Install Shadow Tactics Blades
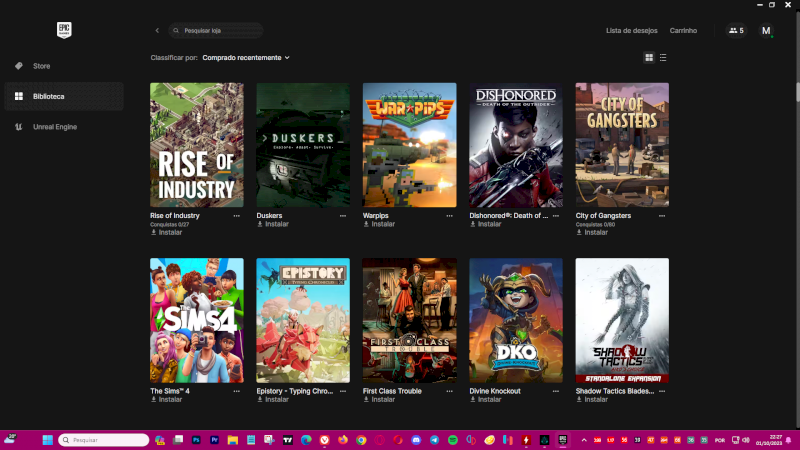 592,399
